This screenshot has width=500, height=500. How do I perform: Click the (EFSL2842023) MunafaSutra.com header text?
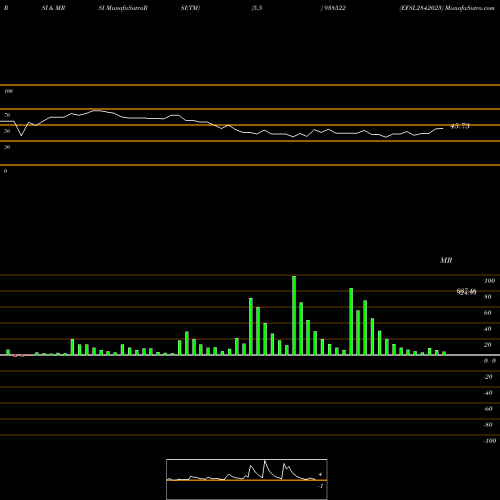[x=447, y=8]
